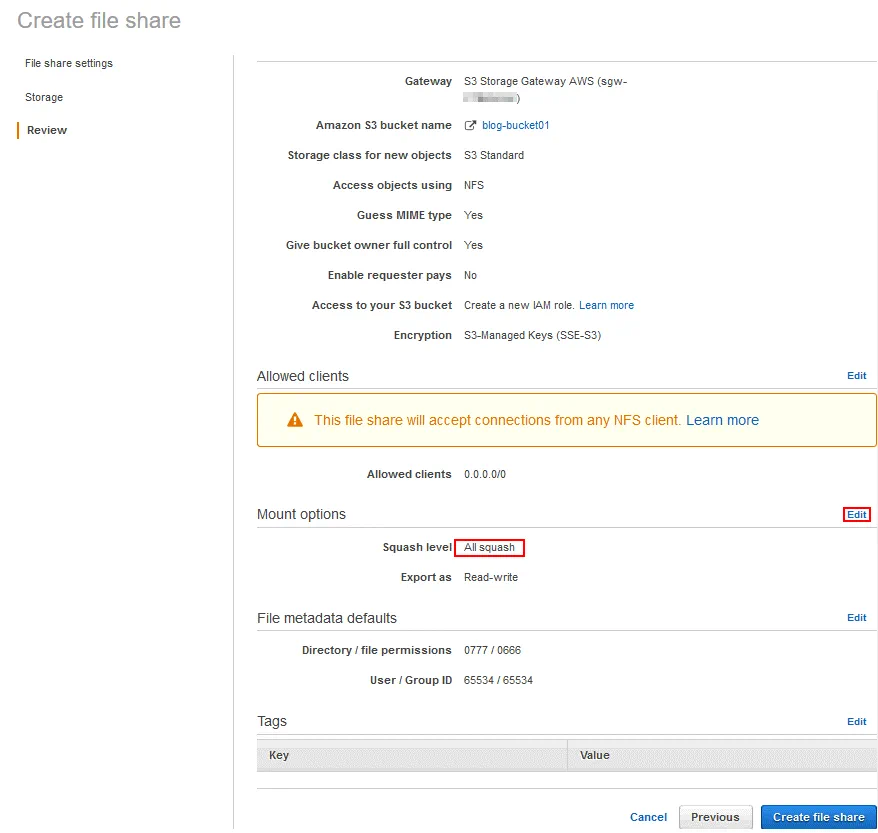Click the Value column header in Tags table

tap(595, 755)
